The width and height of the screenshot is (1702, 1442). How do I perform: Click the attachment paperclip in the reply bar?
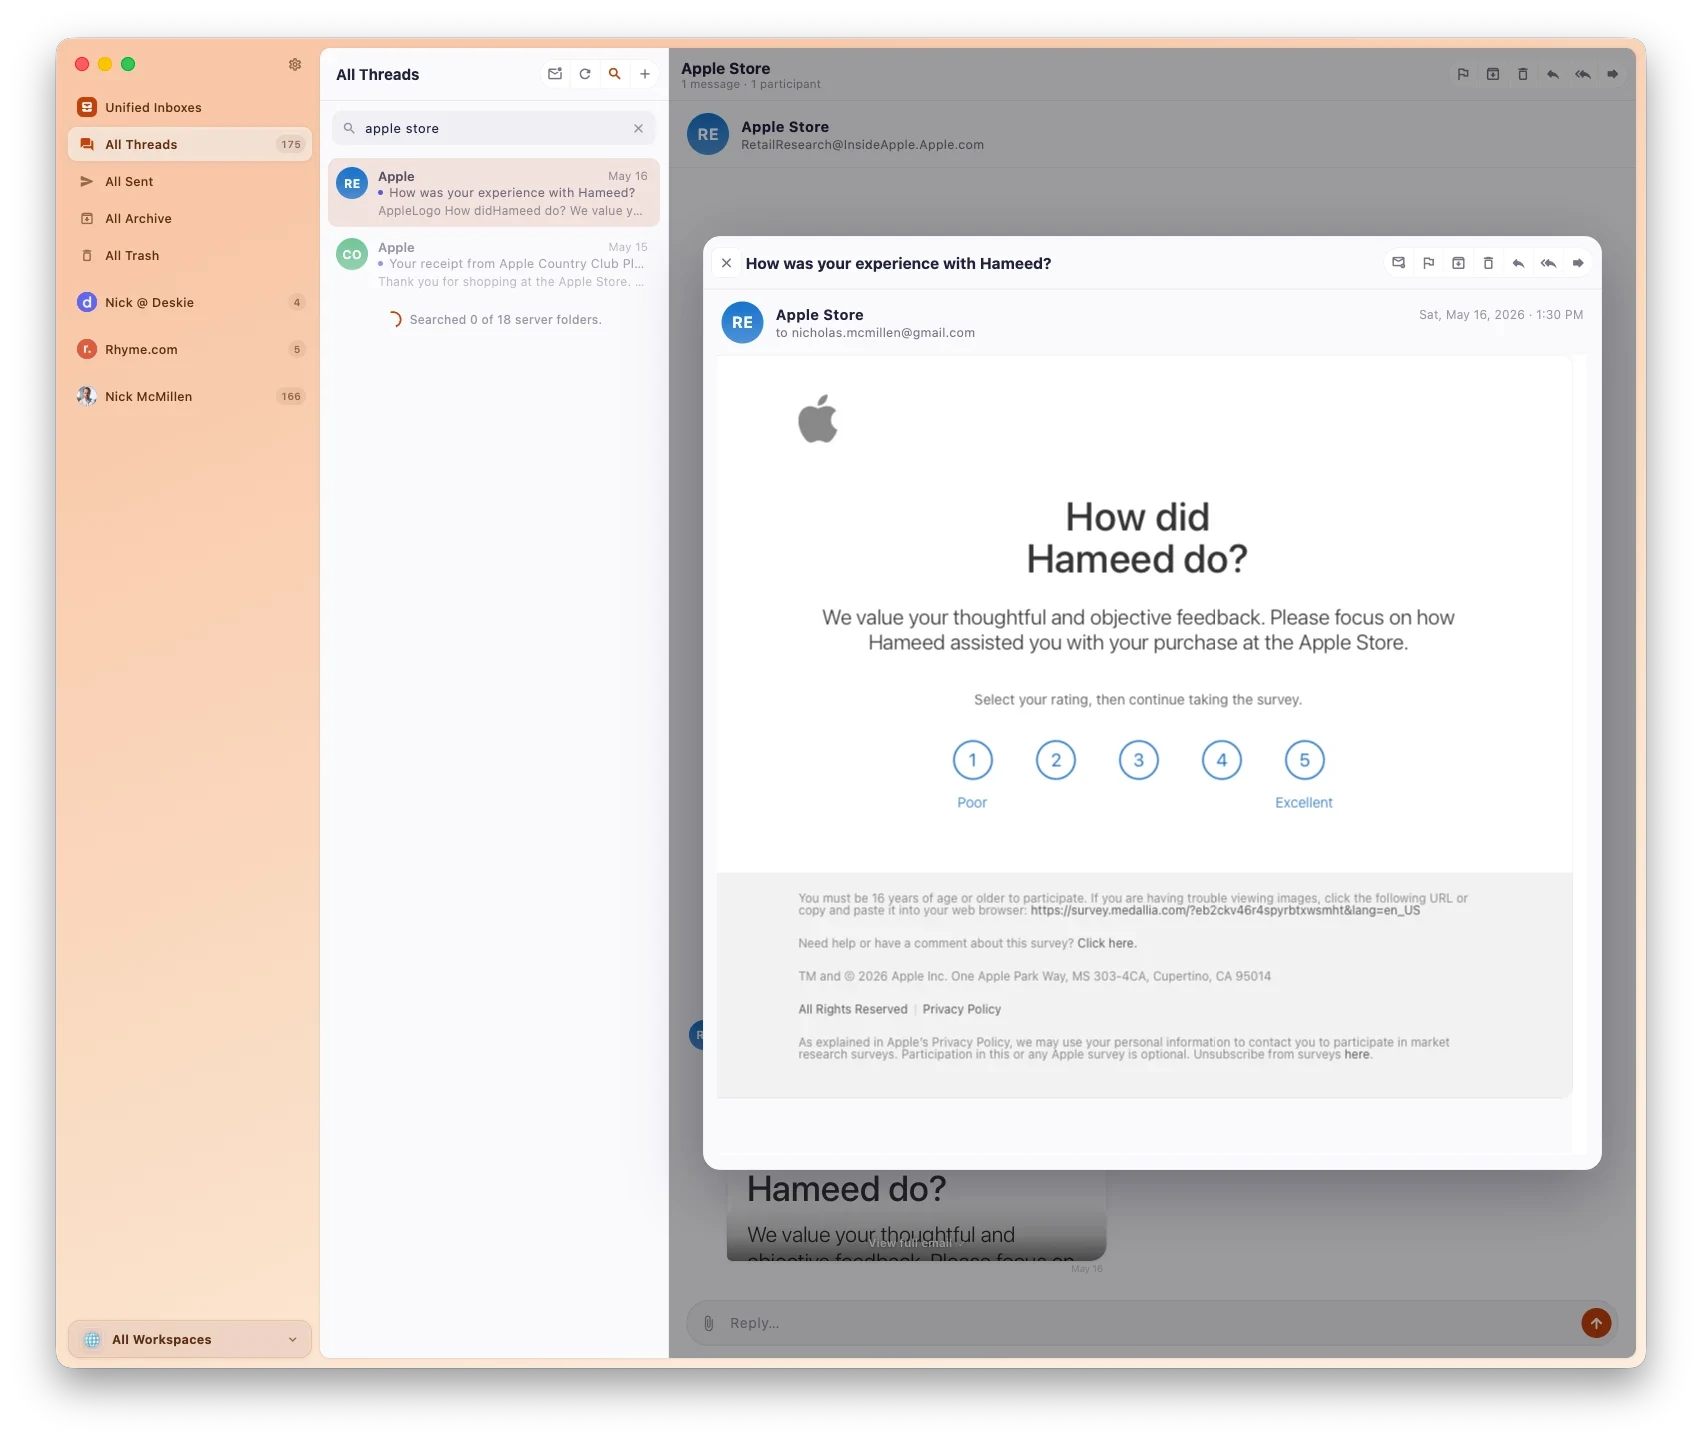pos(708,1323)
